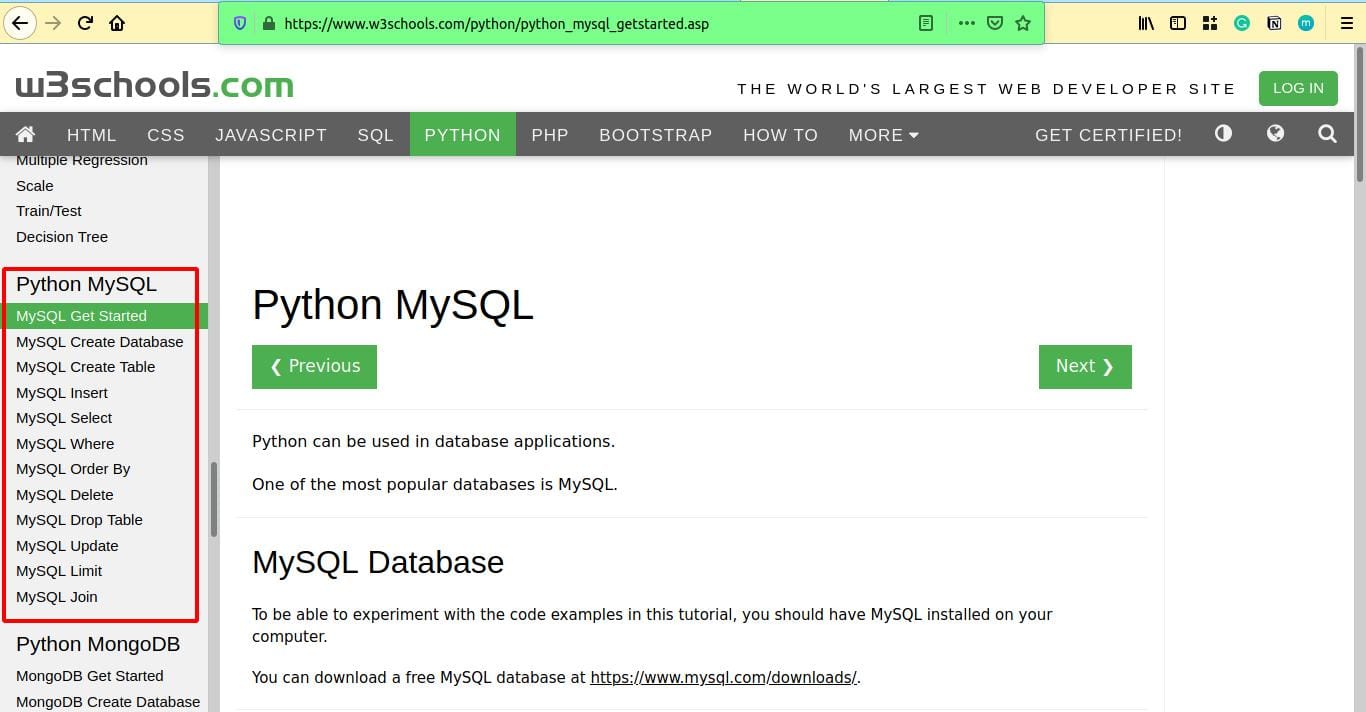
Task: Click the green Previous button
Action: (314, 366)
